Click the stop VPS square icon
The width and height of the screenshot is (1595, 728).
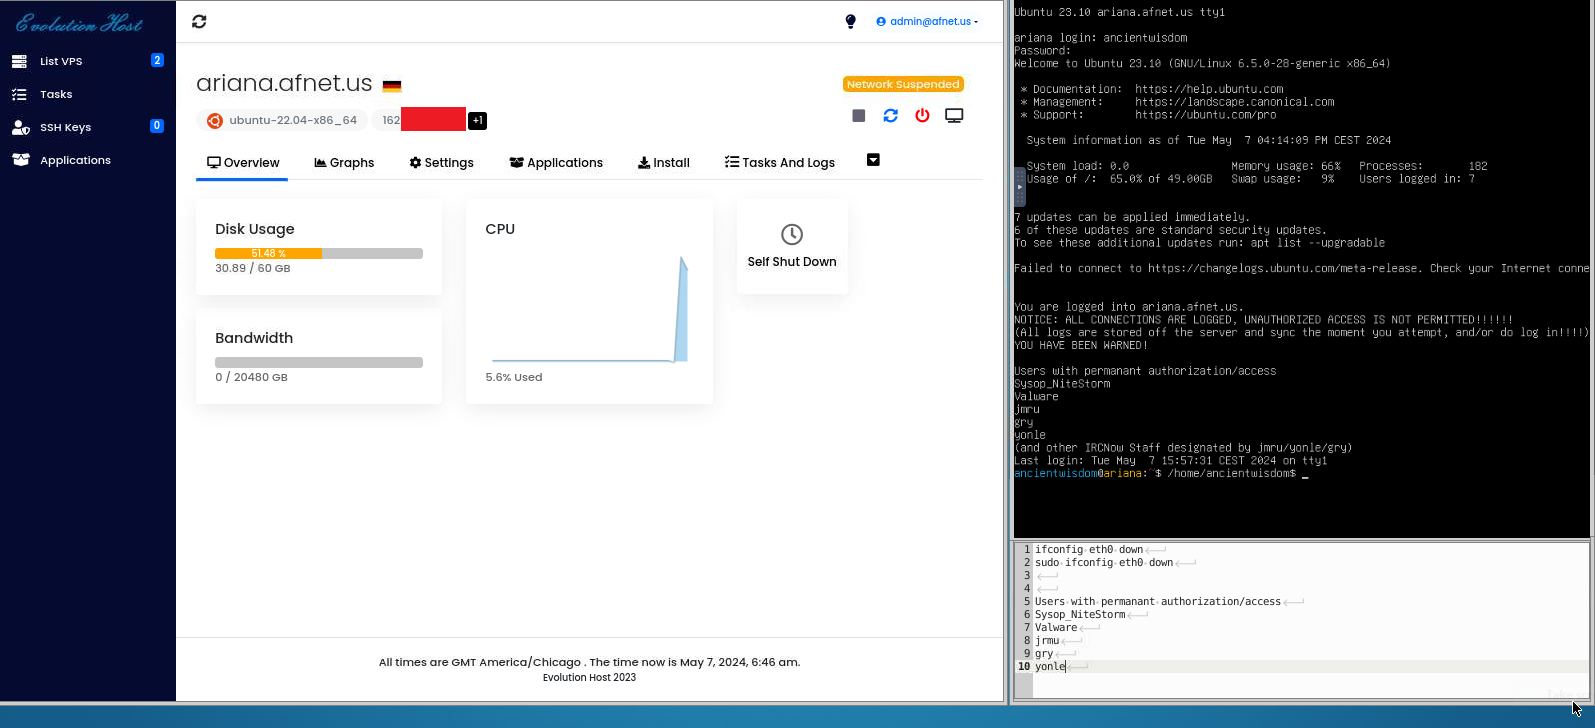858,116
